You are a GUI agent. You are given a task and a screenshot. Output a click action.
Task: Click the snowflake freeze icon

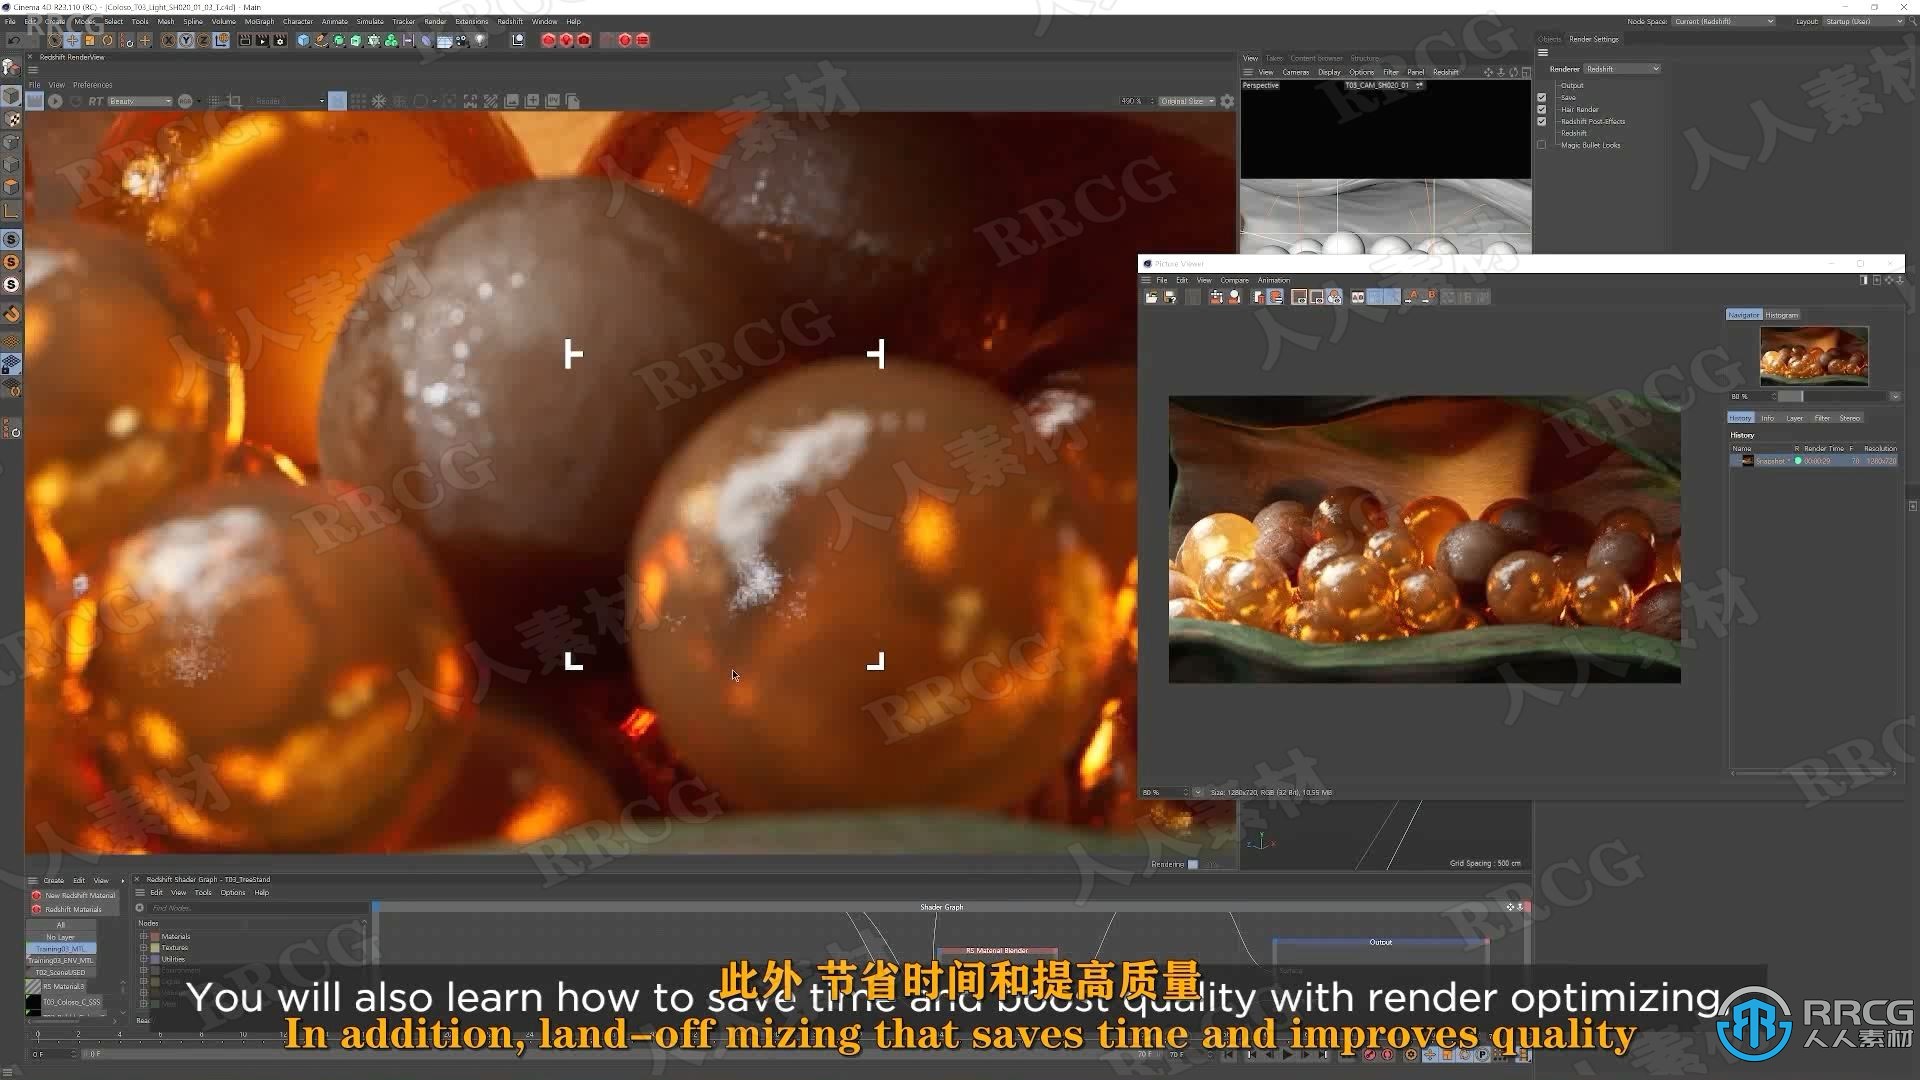[x=379, y=101]
